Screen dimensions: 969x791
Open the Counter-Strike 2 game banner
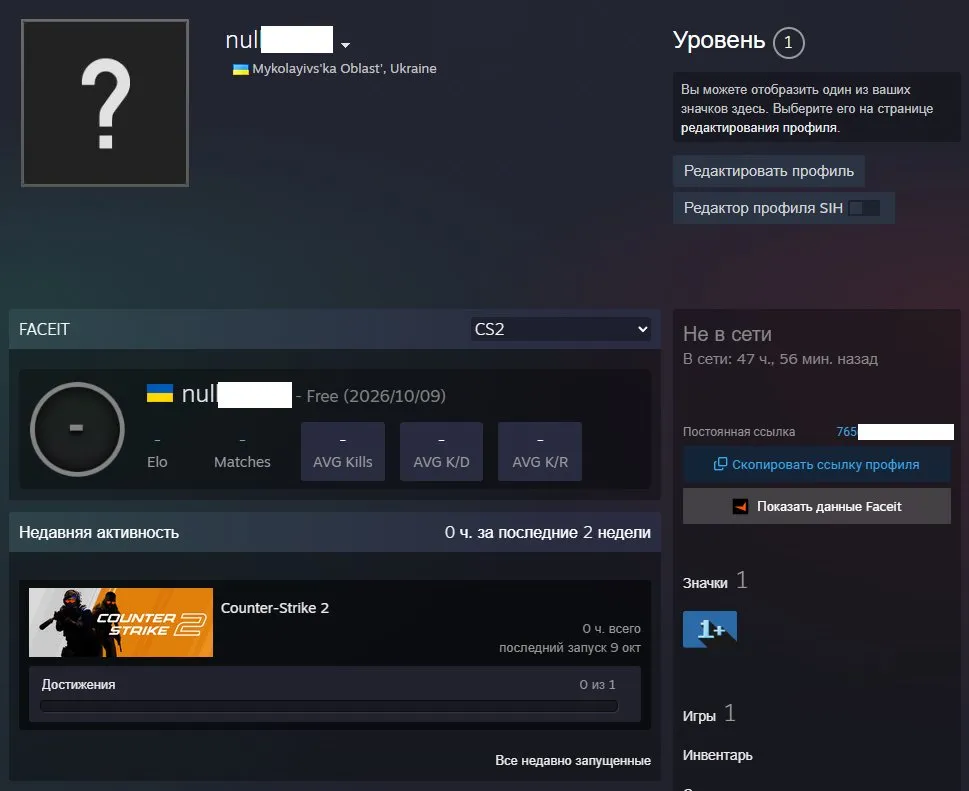tap(121, 622)
